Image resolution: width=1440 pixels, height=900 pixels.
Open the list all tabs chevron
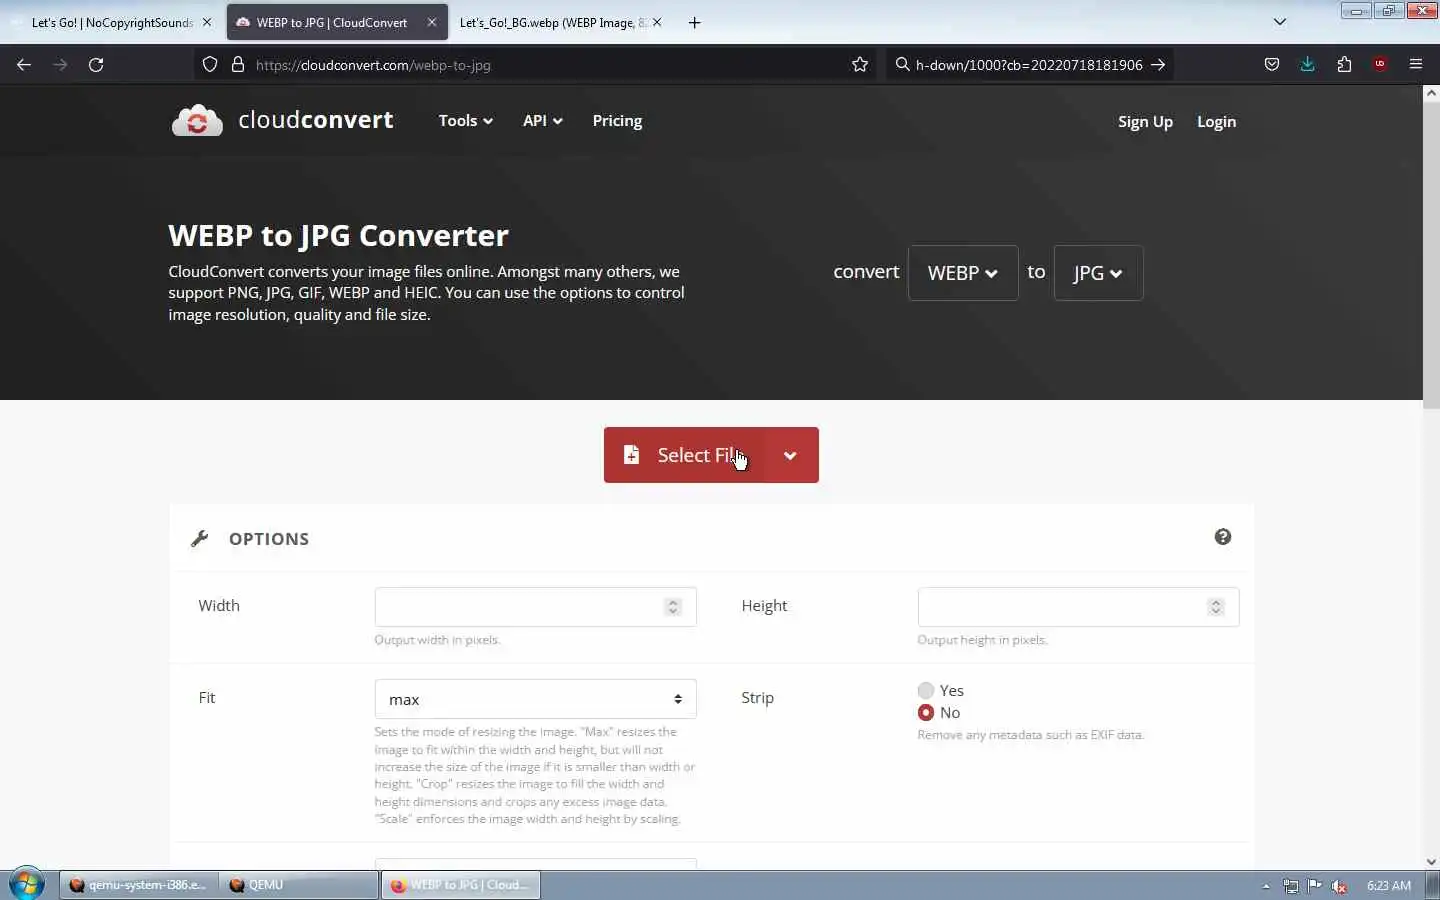pos(1280,22)
